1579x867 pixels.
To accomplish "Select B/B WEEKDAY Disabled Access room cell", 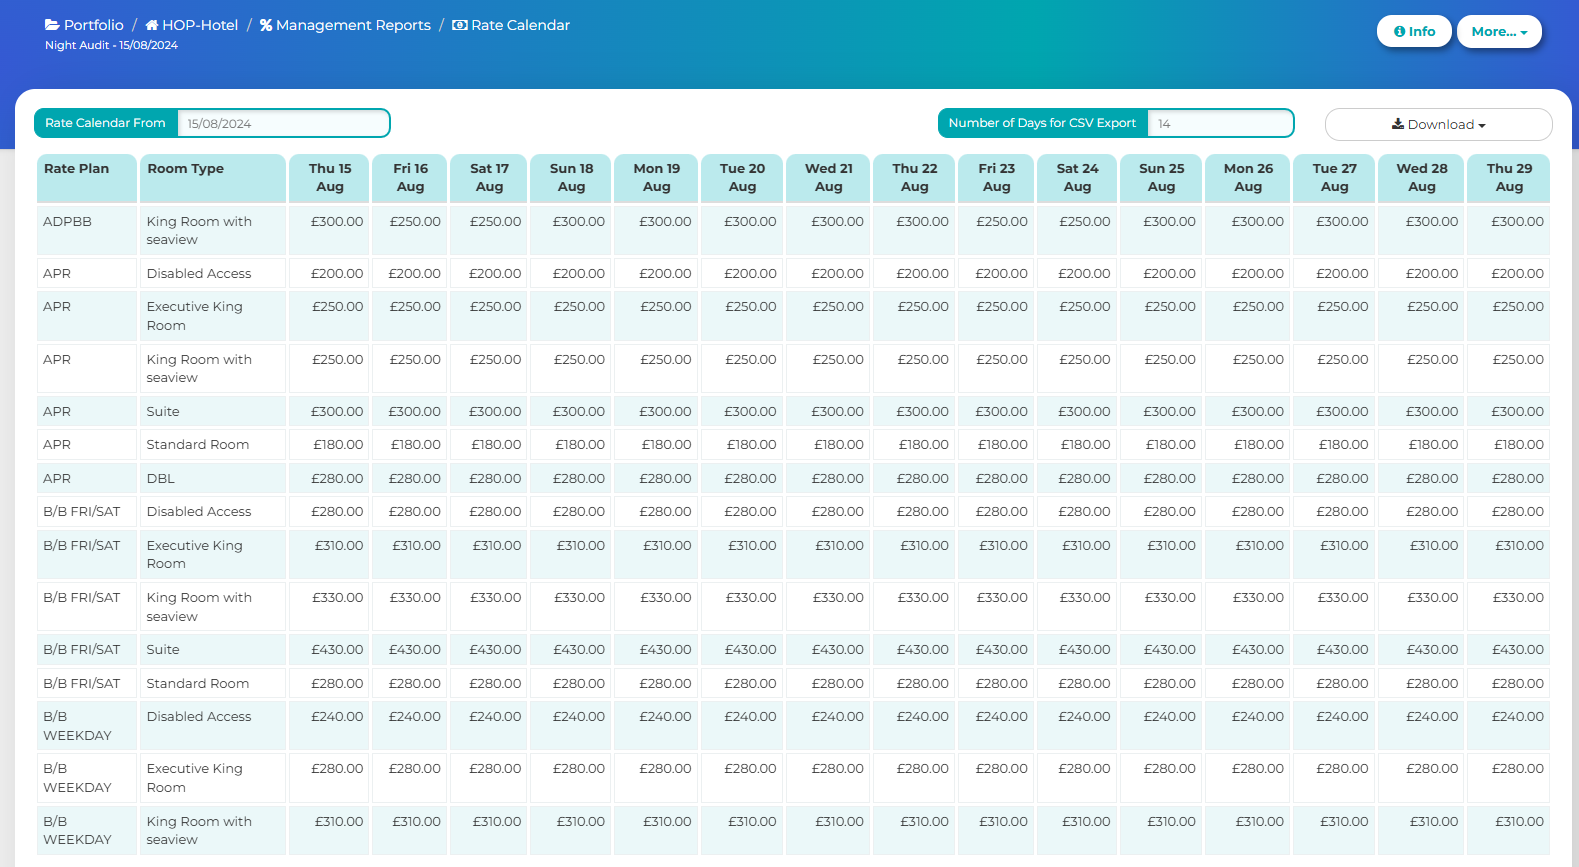I will tap(213, 725).
